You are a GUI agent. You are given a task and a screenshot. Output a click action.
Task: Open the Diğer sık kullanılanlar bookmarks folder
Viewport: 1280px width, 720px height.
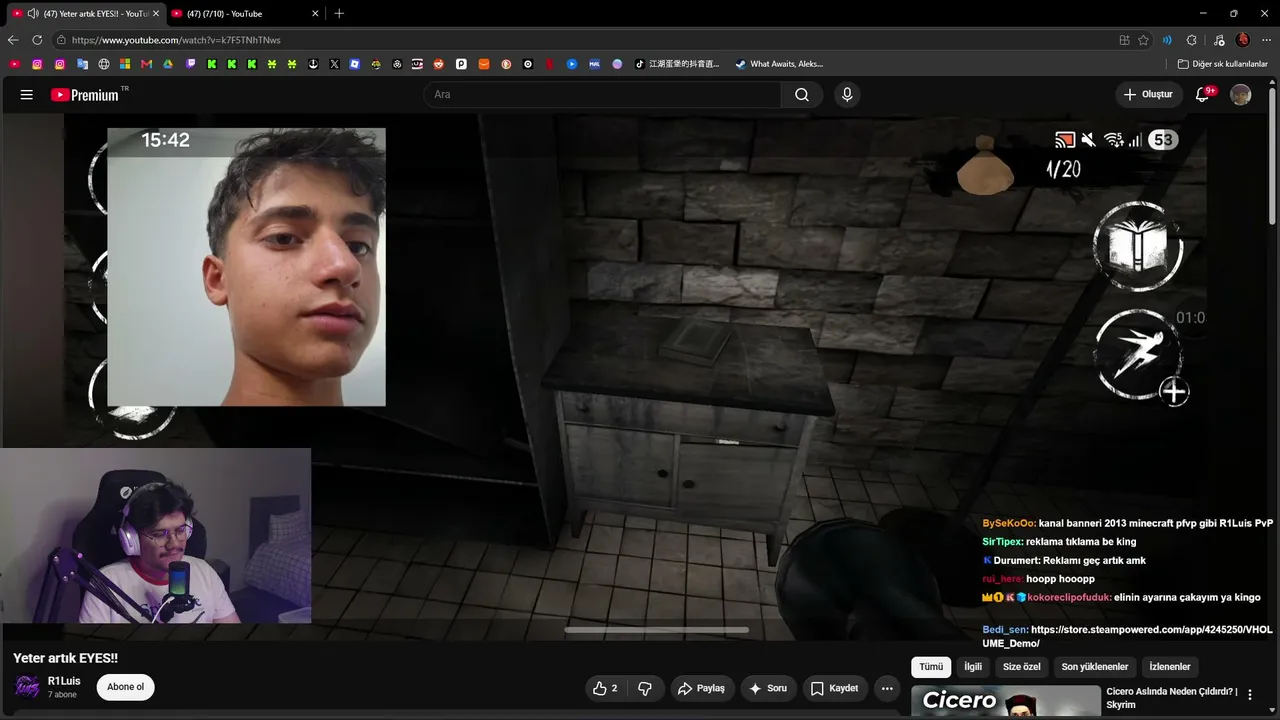1222,64
